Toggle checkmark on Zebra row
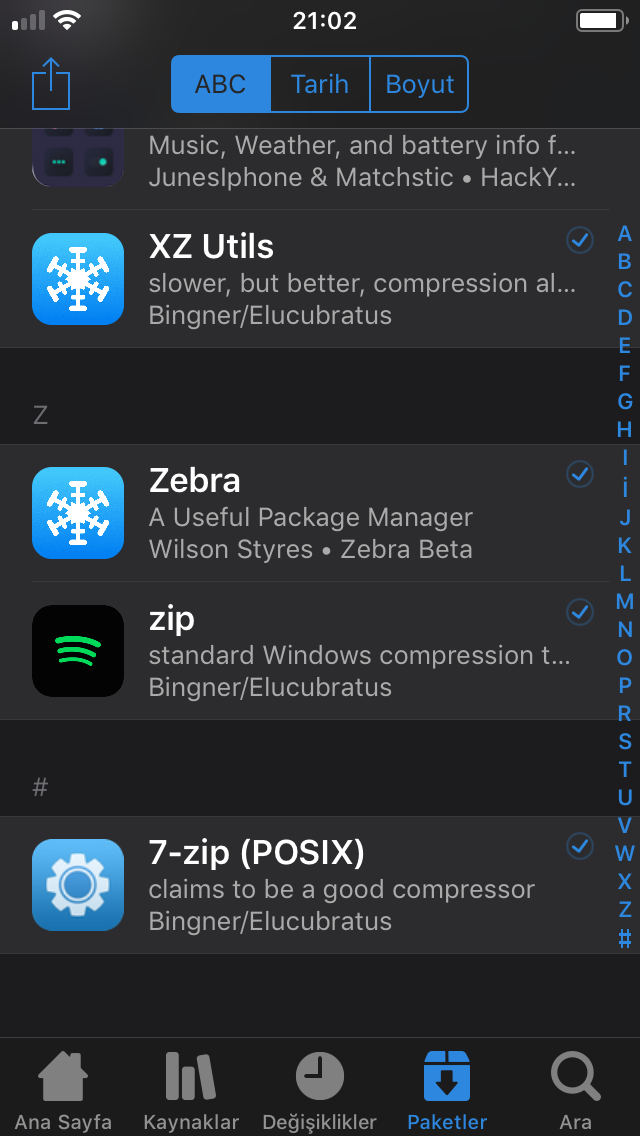640x1136 pixels. 580,474
